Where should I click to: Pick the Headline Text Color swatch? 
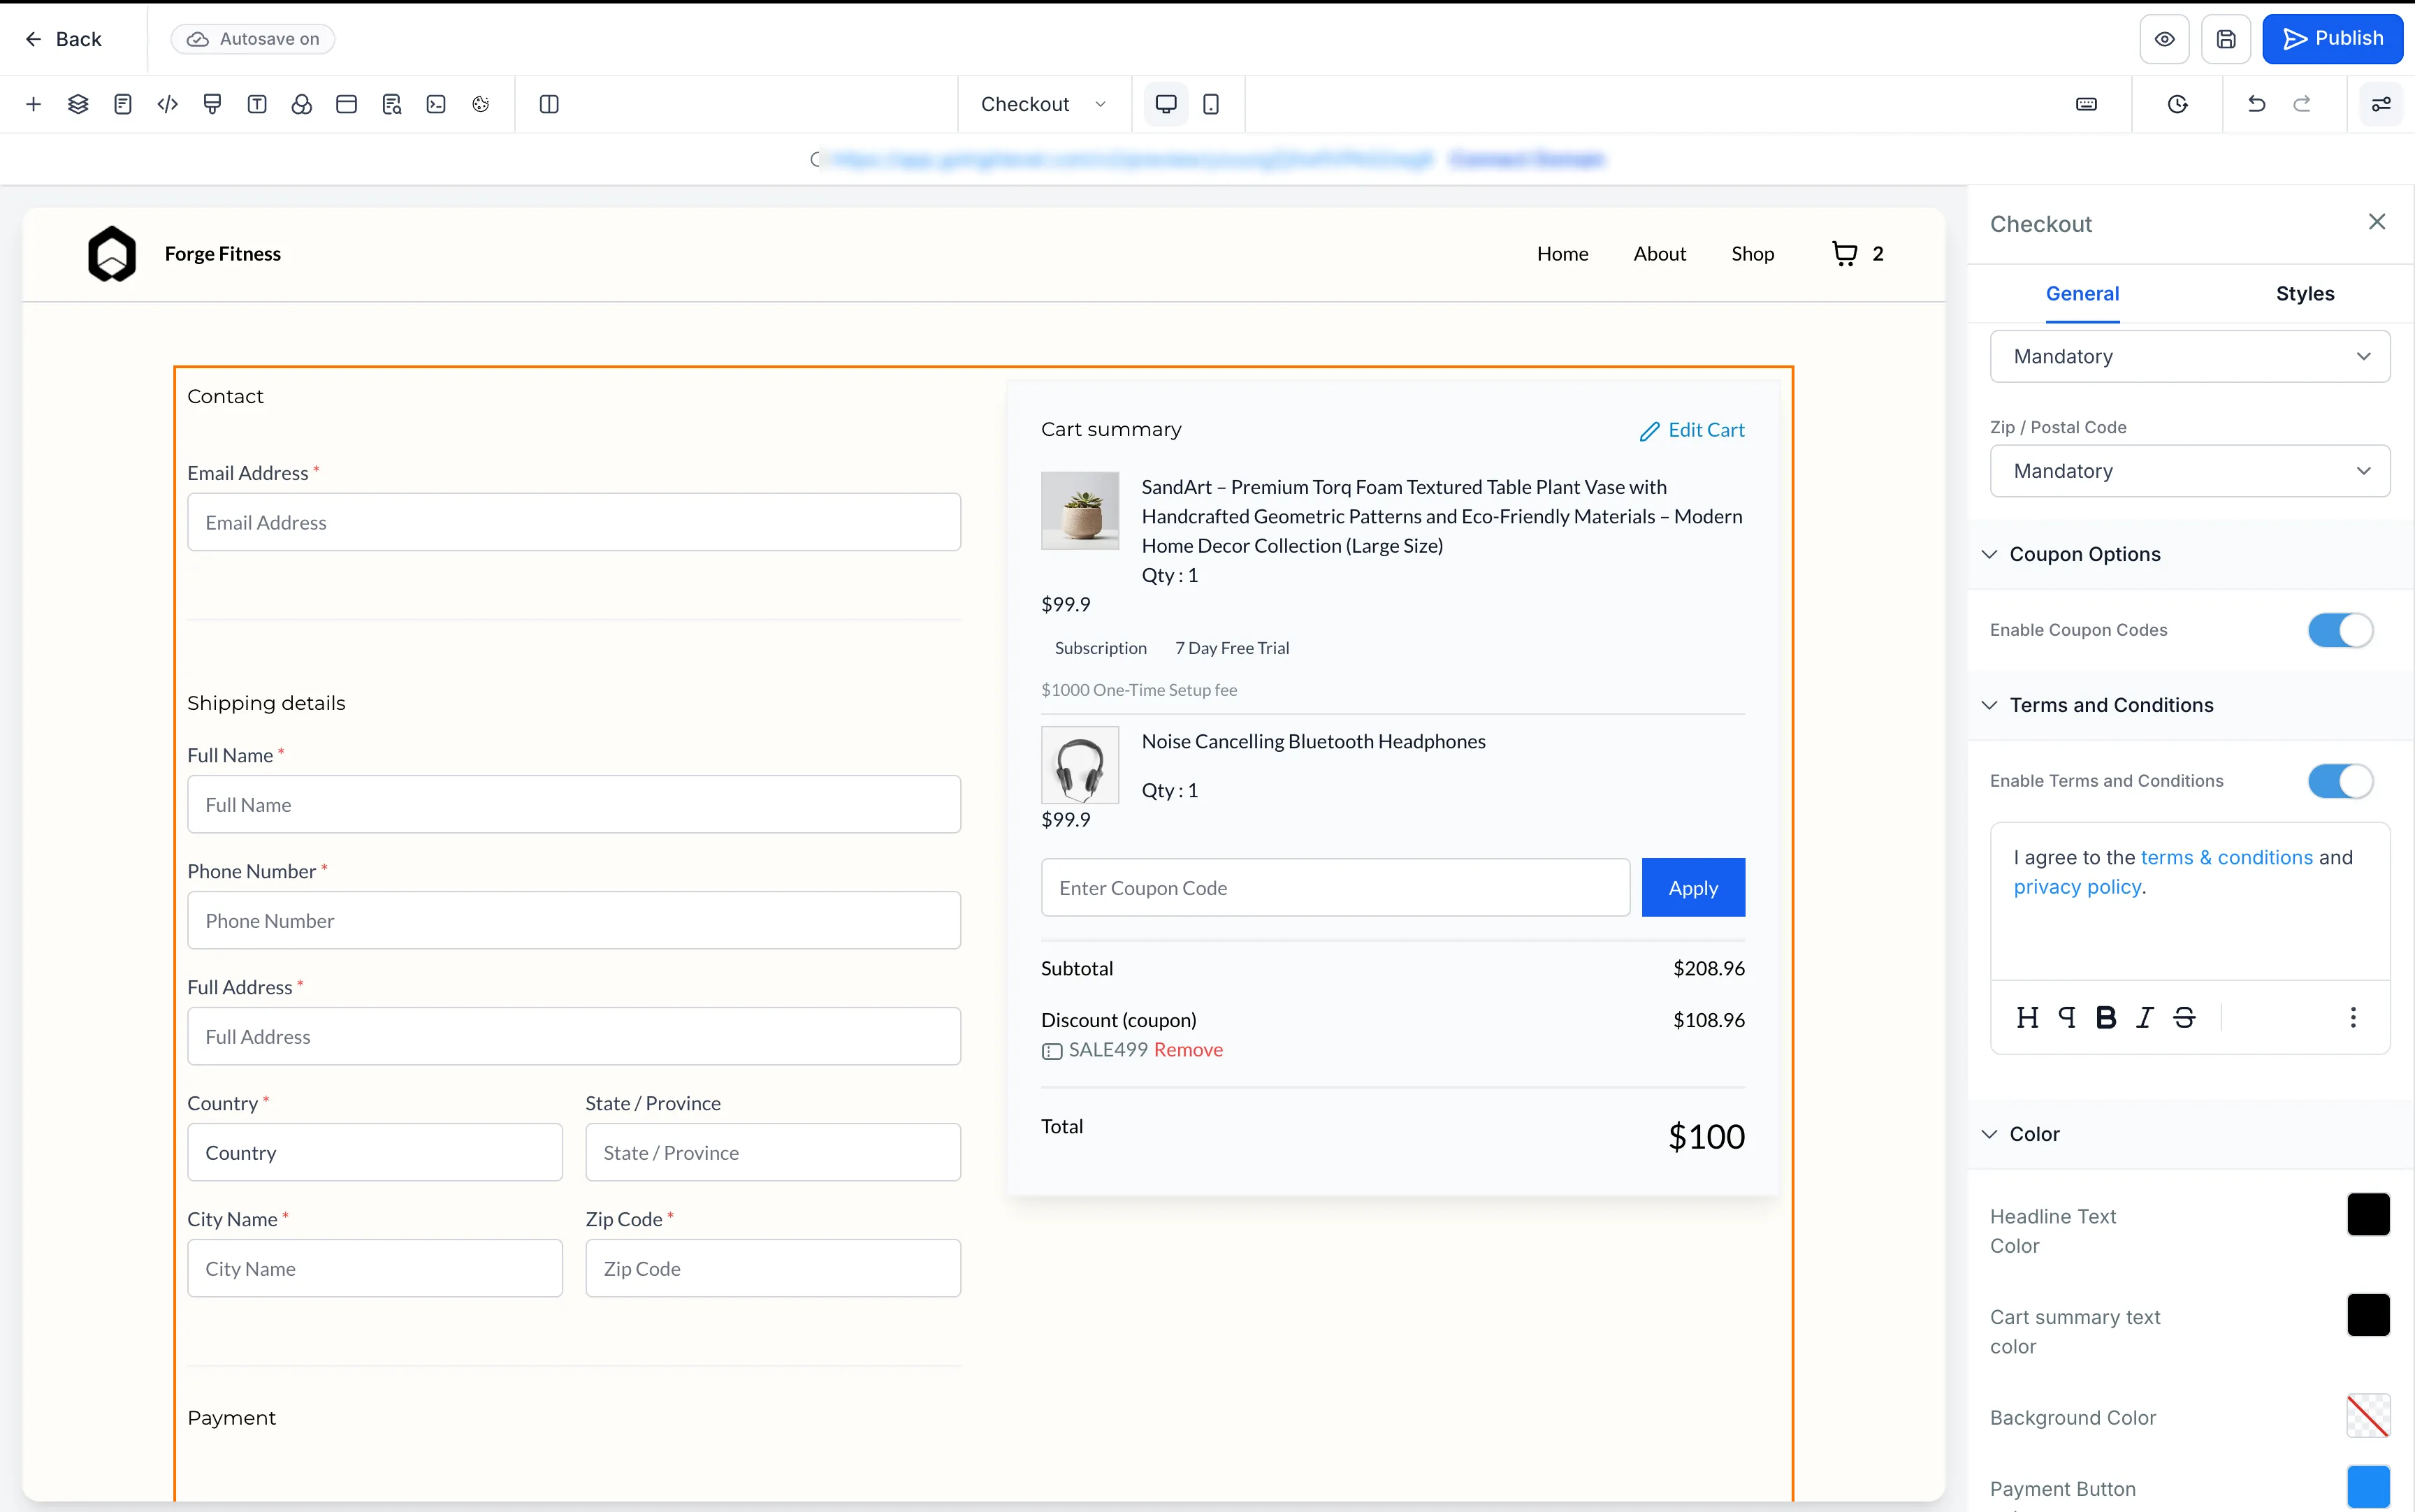pos(2368,1214)
